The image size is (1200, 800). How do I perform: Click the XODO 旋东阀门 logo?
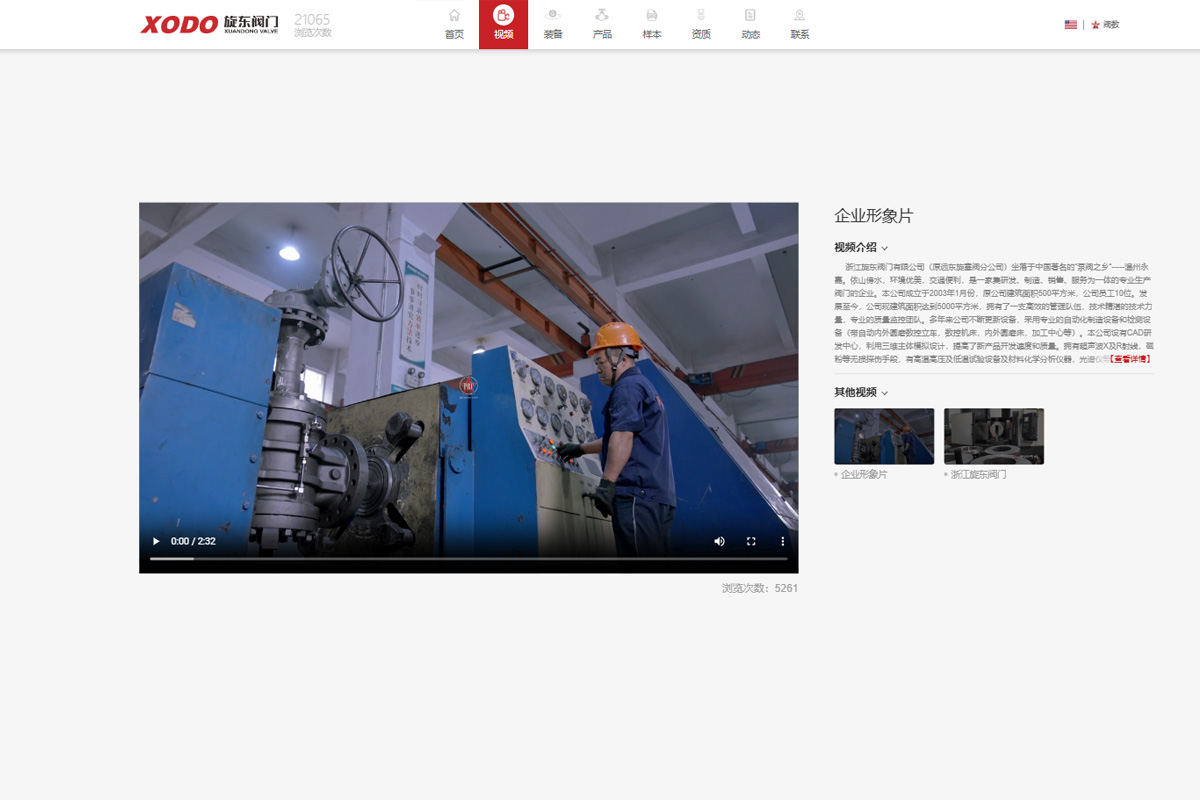tap(210, 24)
